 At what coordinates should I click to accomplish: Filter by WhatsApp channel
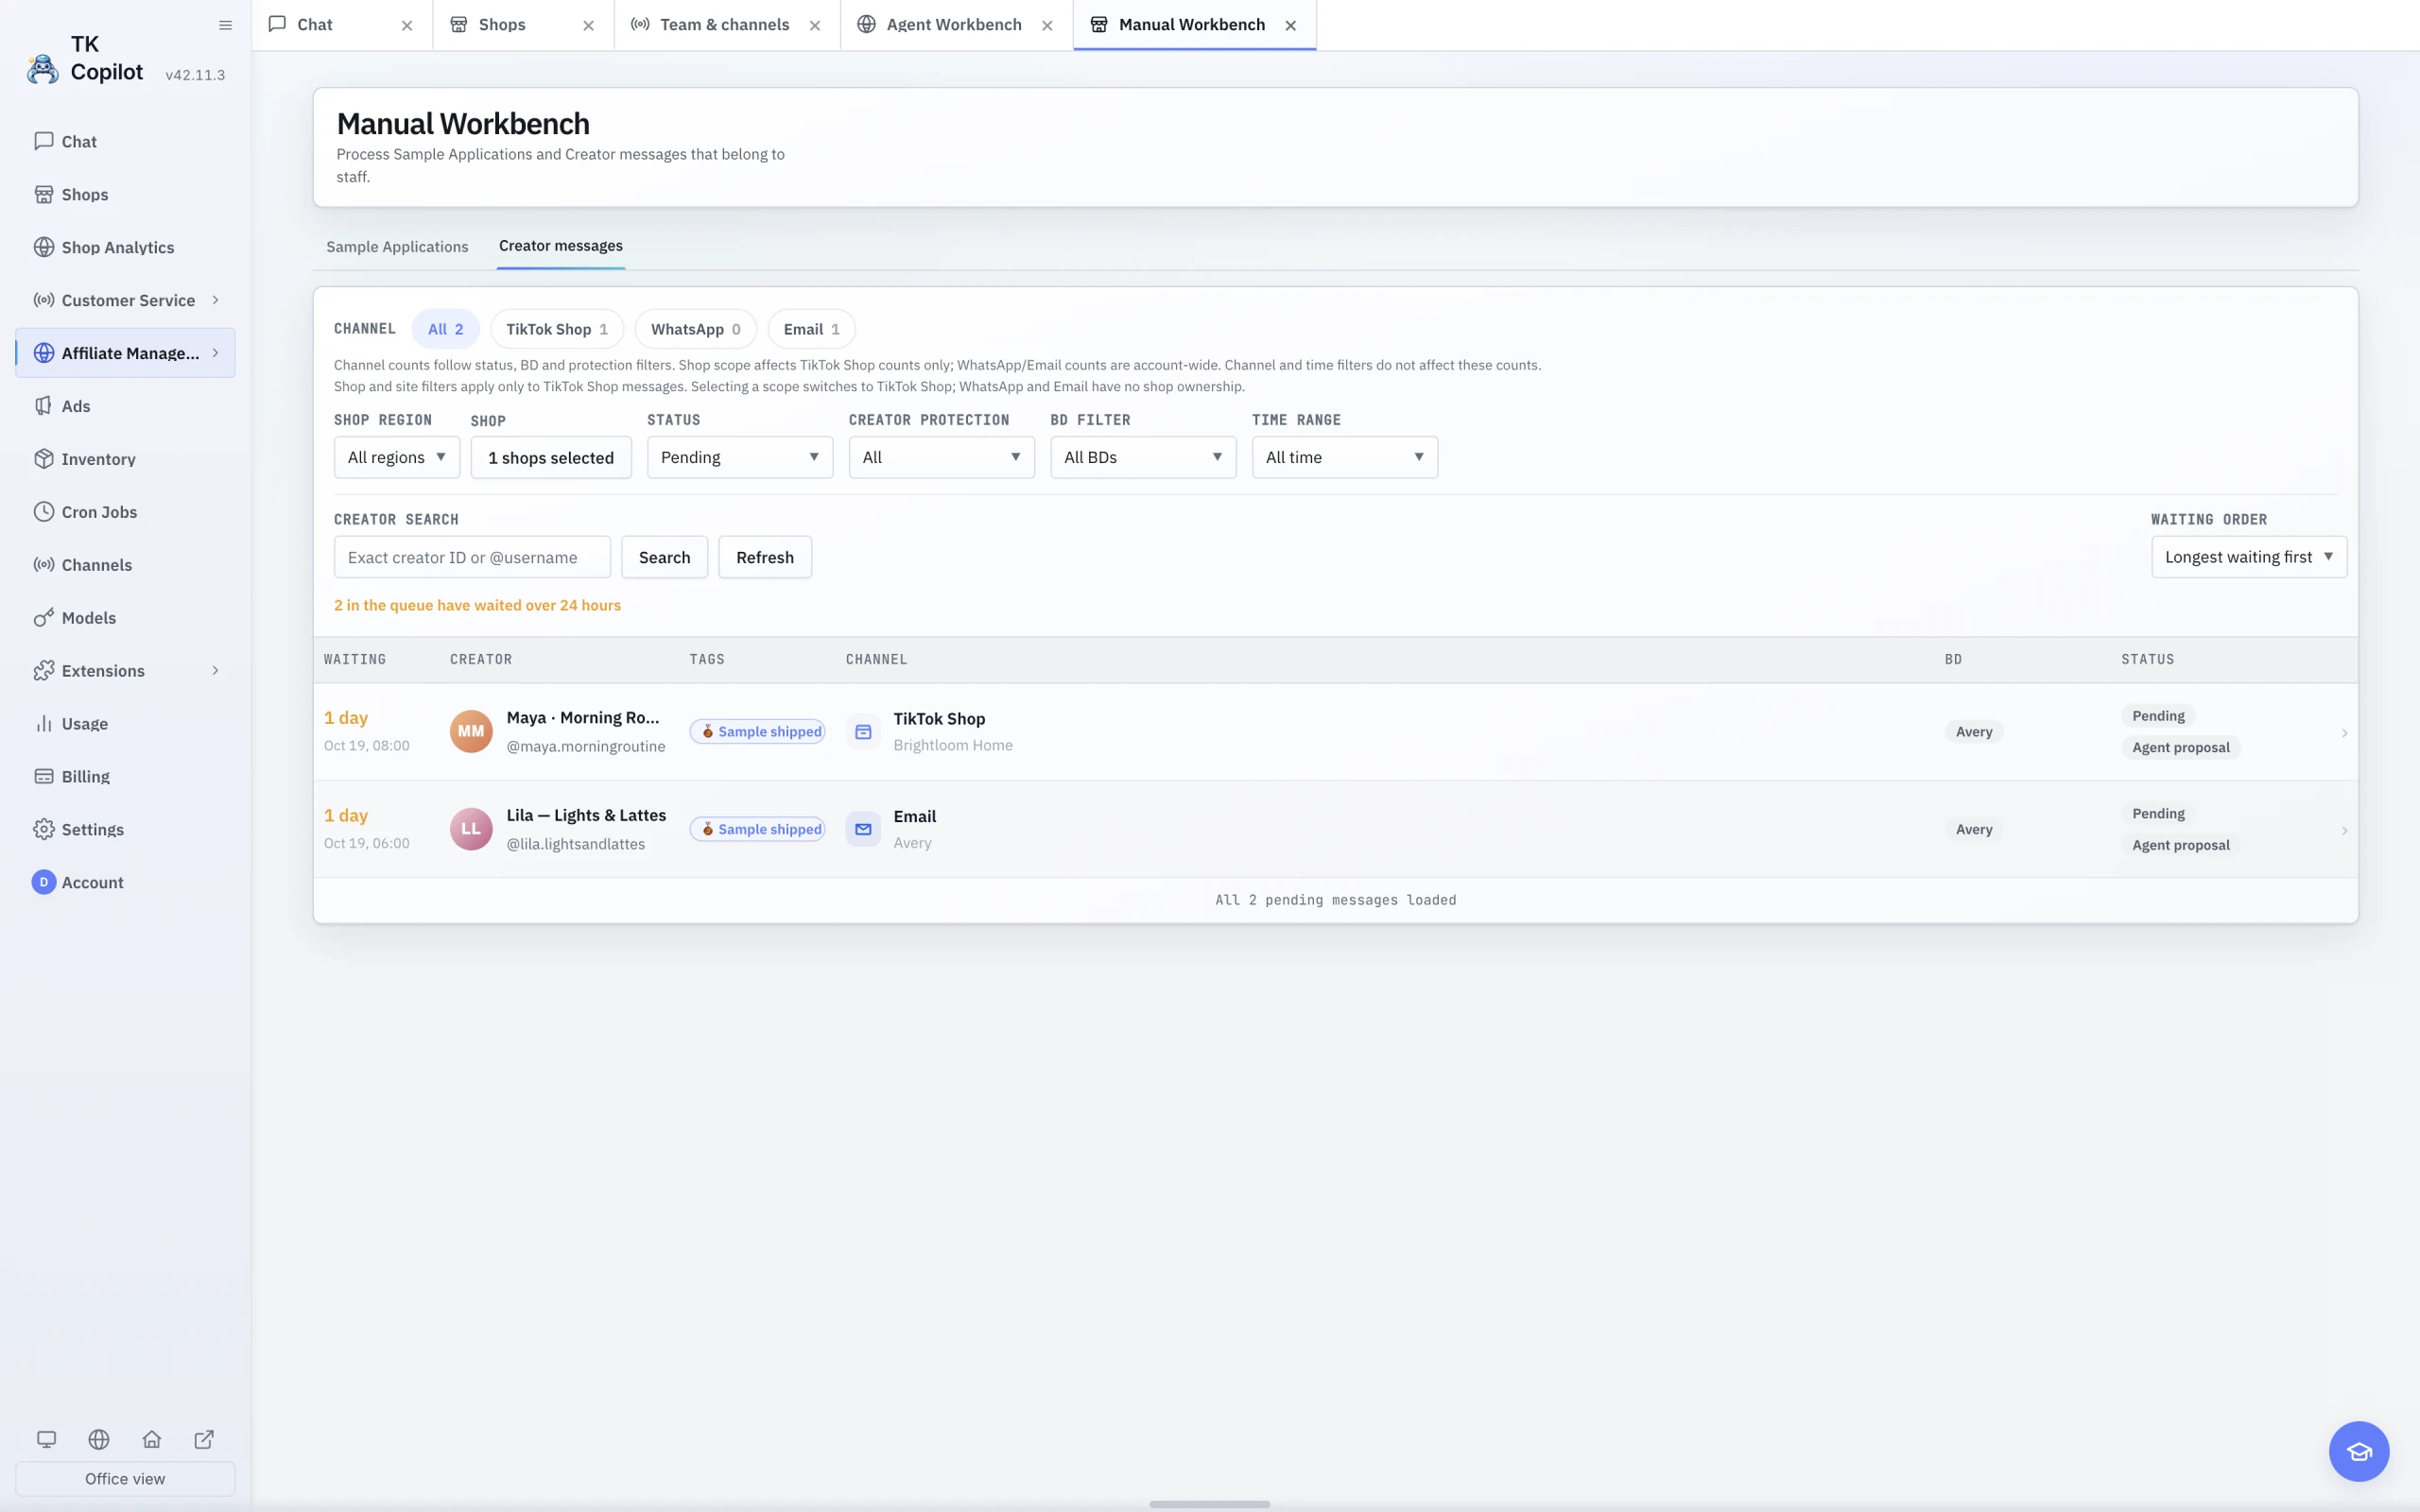[x=696, y=329]
